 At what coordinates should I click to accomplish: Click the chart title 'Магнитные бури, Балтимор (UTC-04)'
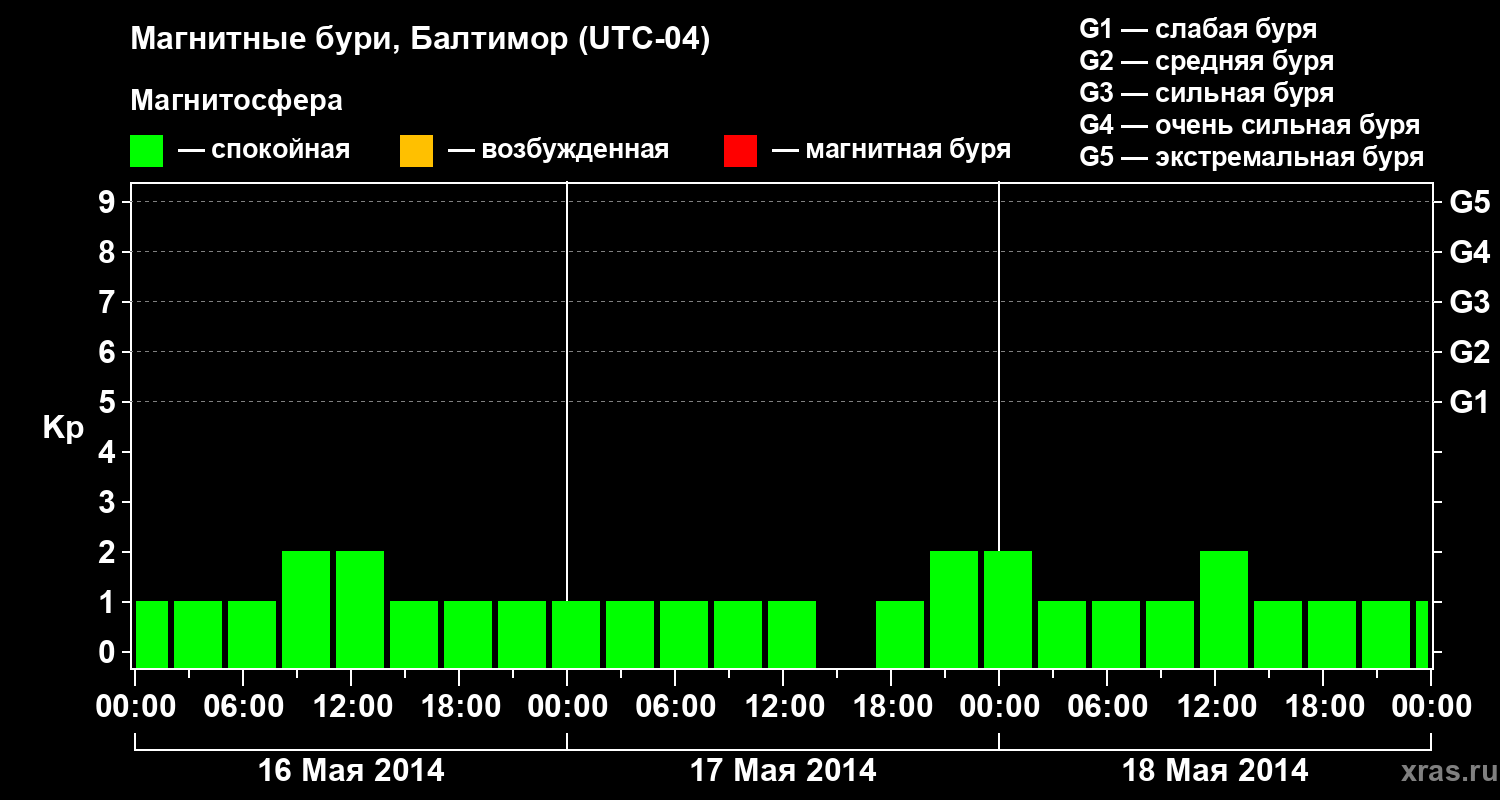pyautogui.click(x=420, y=41)
